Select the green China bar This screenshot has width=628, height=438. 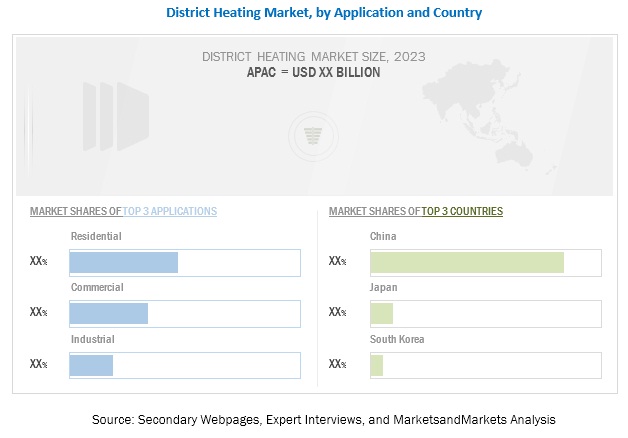point(467,262)
